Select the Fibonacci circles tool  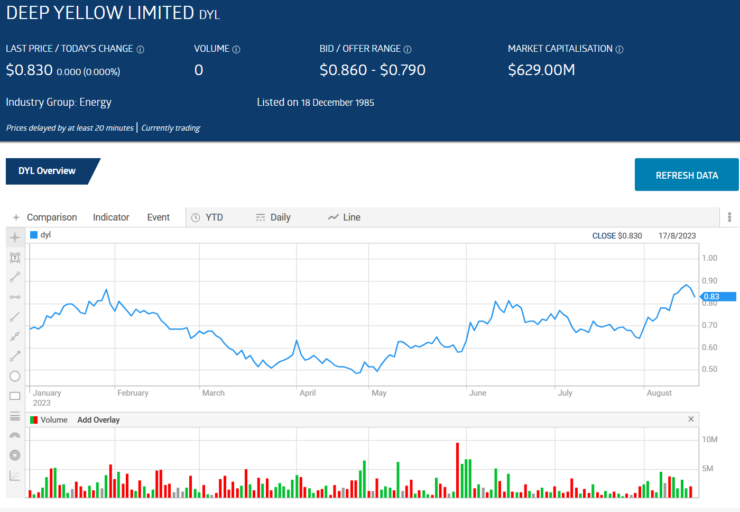tap(15, 455)
